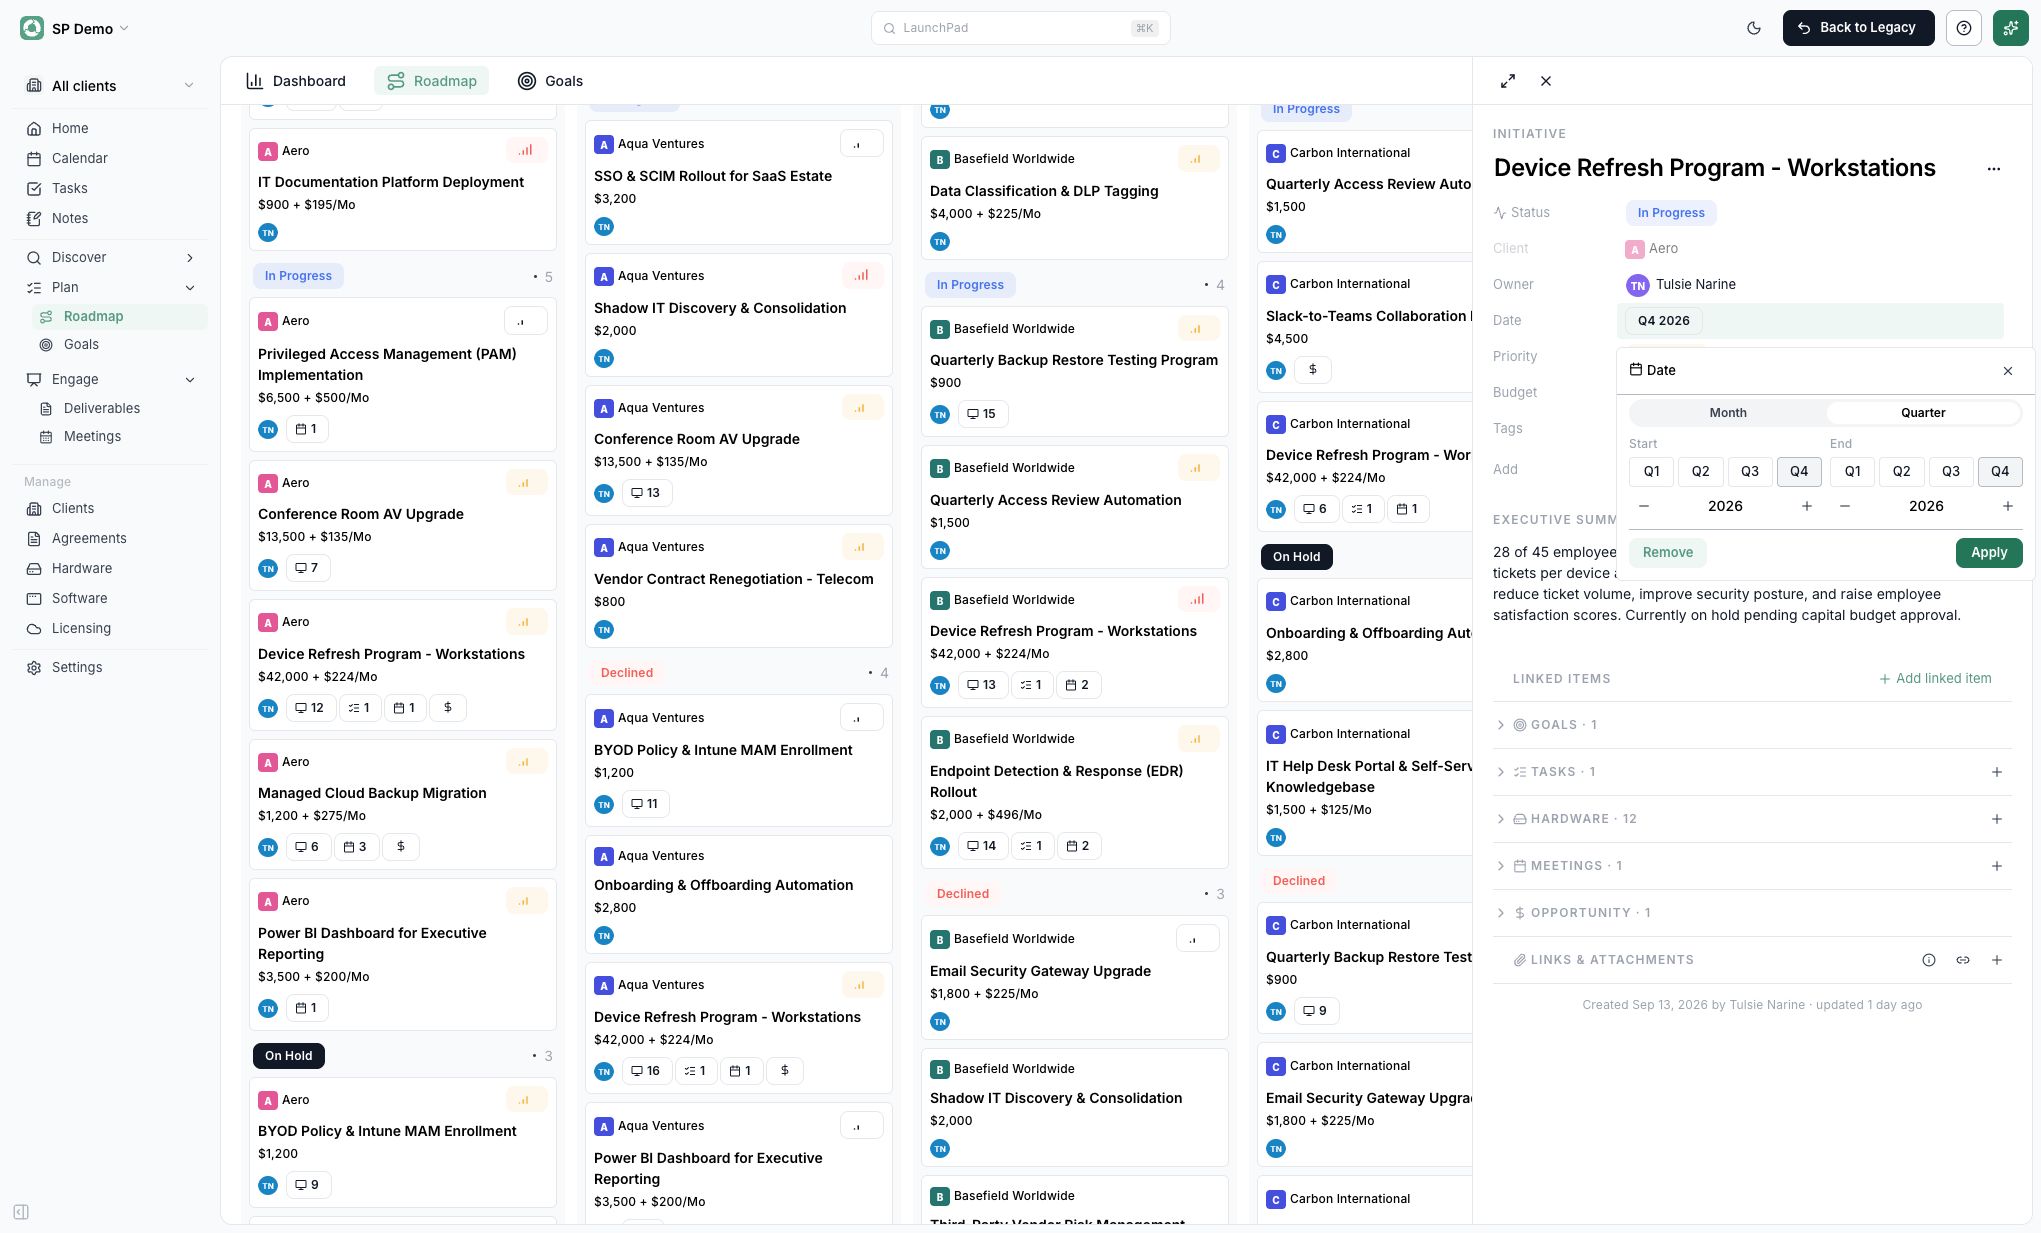2041x1233 pixels.
Task: Open the initiative more options ellipsis
Action: [x=1994, y=169]
